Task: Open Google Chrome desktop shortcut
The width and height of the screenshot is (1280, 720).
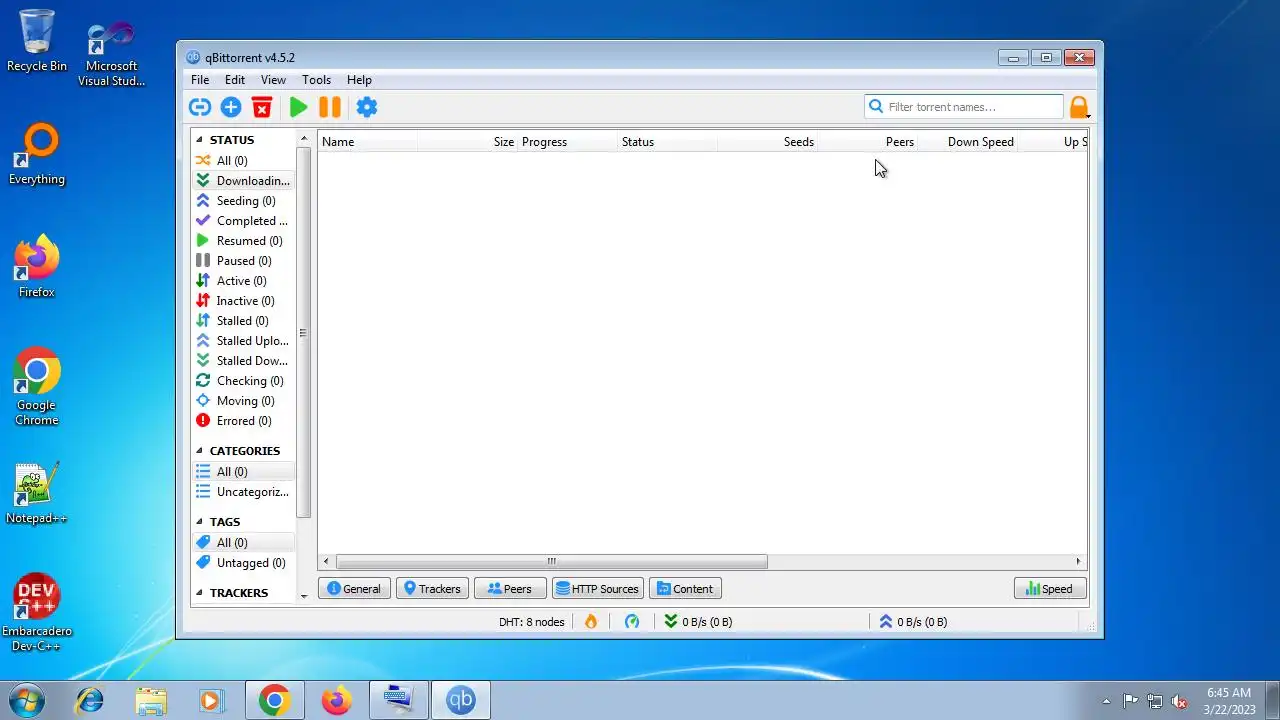Action: (37, 388)
